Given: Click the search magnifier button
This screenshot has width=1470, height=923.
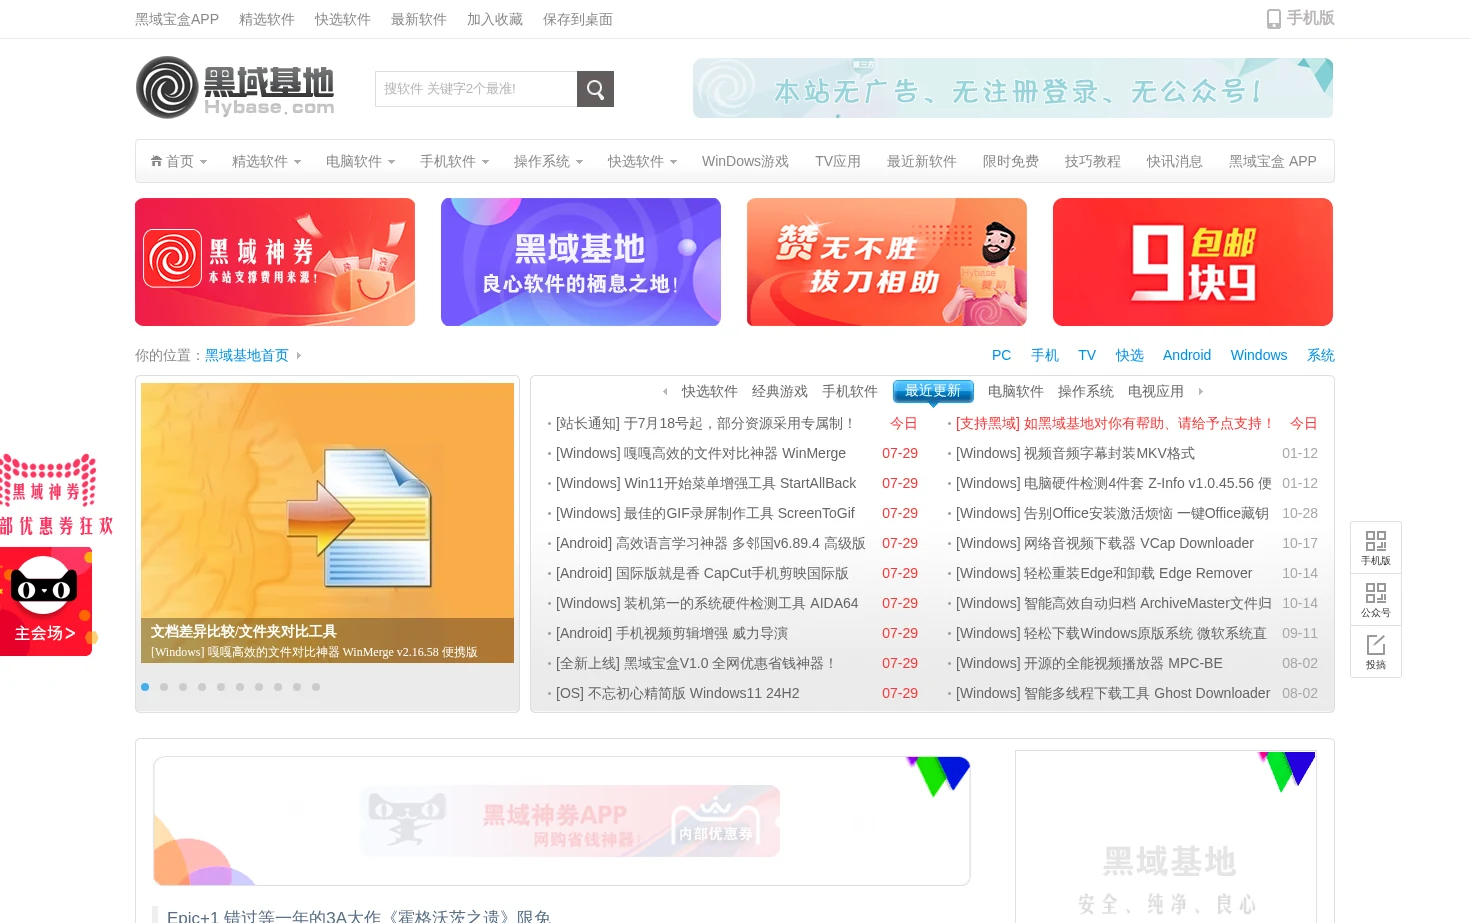Looking at the screenshot, I should pyautogui.click(x=595, y=89).
